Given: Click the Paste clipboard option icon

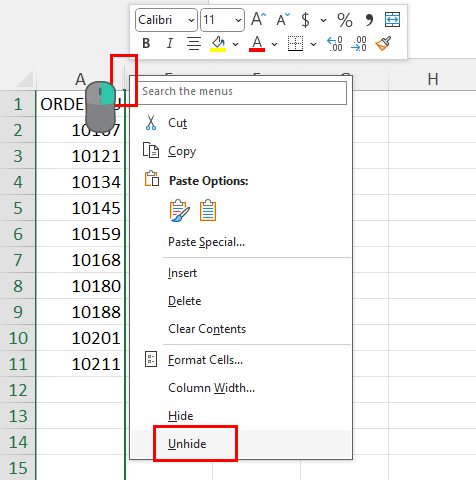Looking at the screenshot, I should 208,210.
